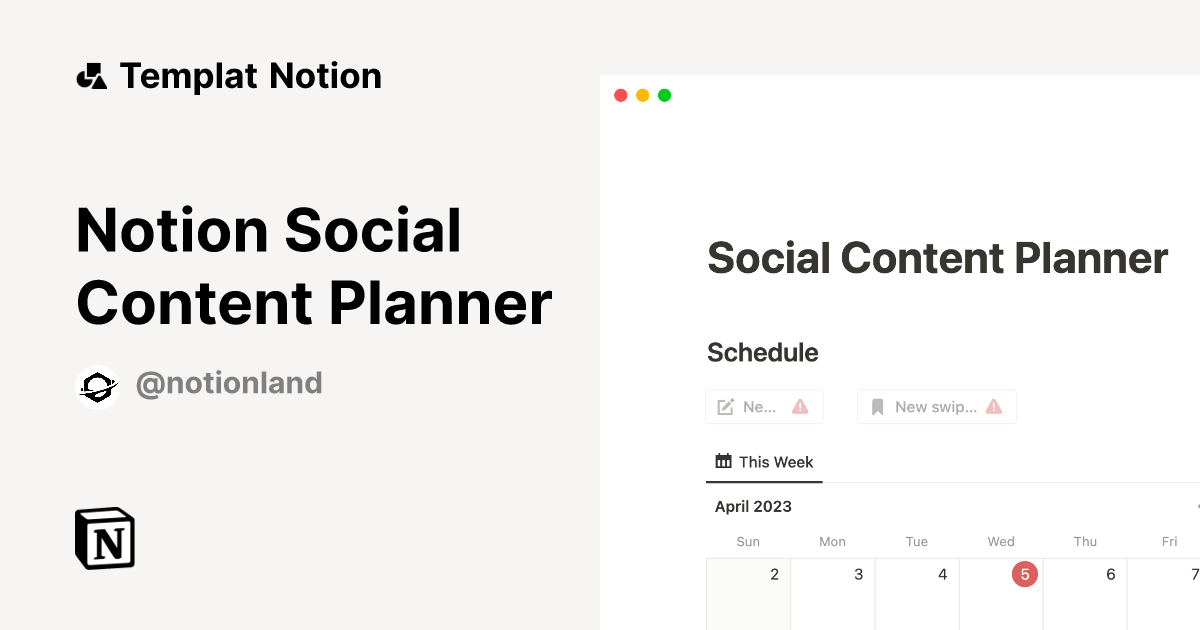This screenshot has height=630, width=1200.
Task: Open the New entry dropdown button
Action: [x=764, y=406]
